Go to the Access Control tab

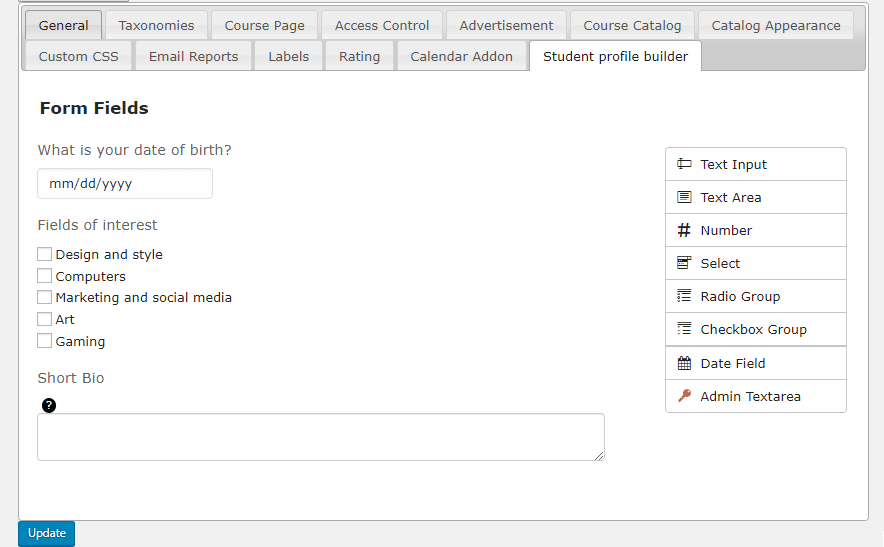pyautogui.click(x=382, y=25)
